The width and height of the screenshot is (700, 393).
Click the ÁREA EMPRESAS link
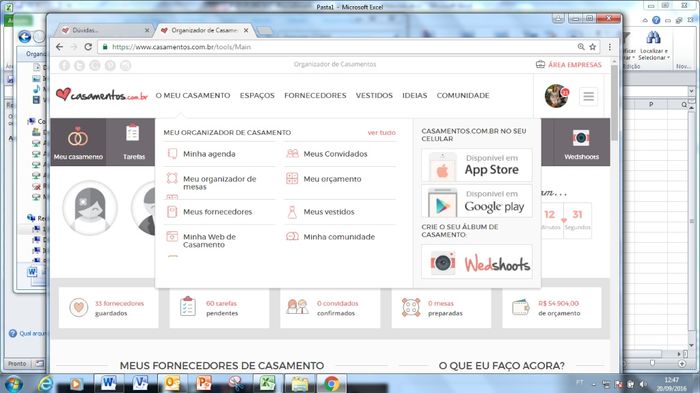pos(569,65)
